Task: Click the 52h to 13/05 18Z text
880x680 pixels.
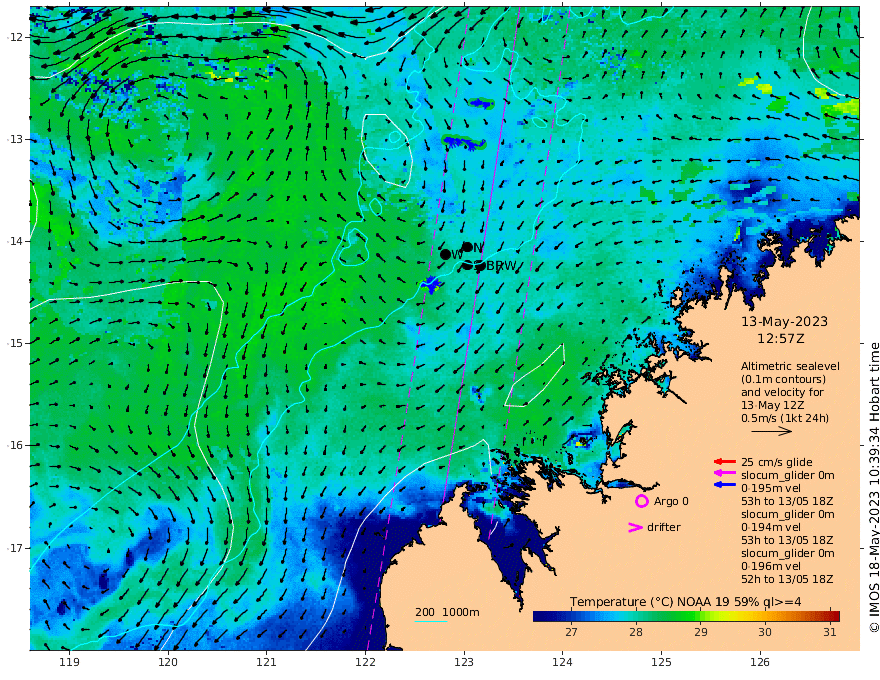Action: click(x=787, y=579)
